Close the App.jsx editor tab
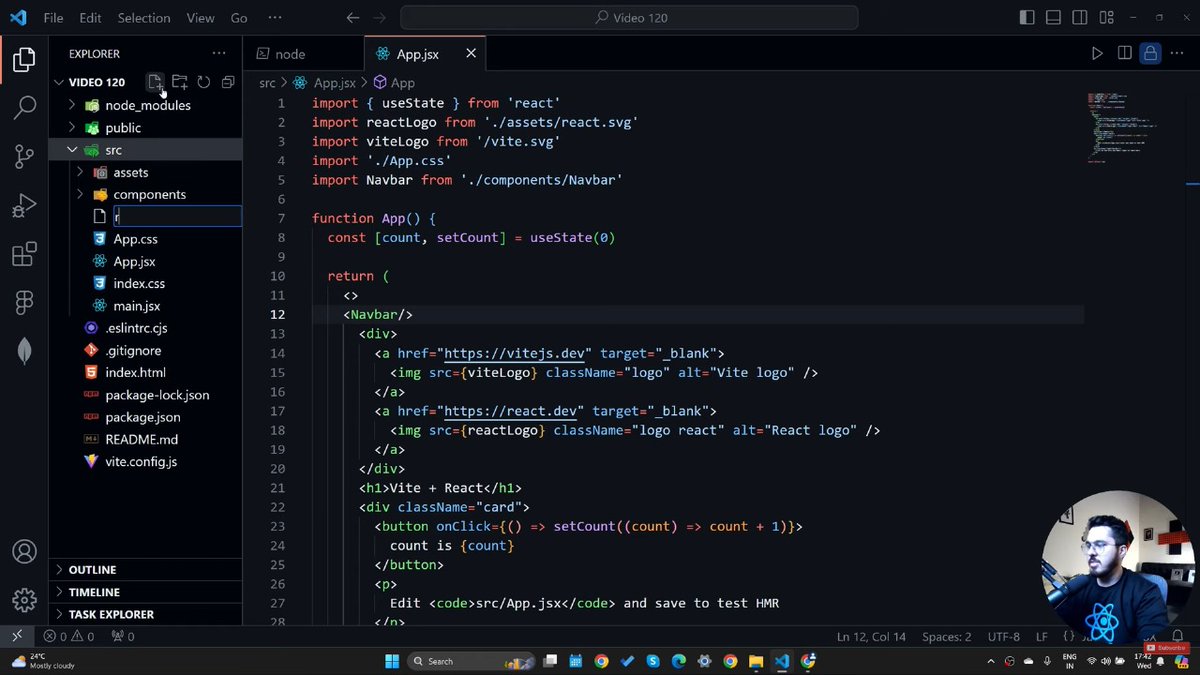The width and height of the screenshot is (1200, 675). pyautogui.click(x=470, y=53)
